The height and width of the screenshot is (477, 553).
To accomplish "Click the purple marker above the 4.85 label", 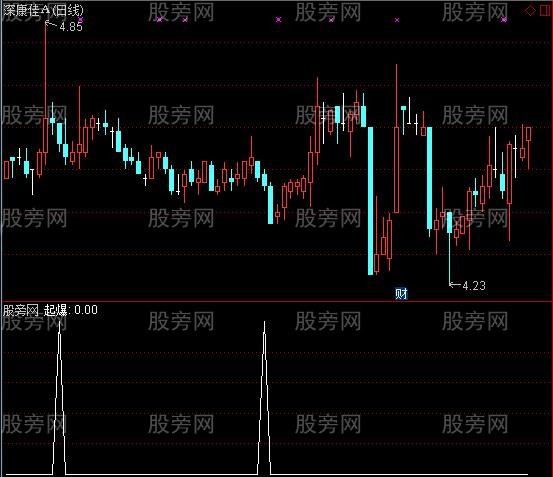I will [81, 19].
